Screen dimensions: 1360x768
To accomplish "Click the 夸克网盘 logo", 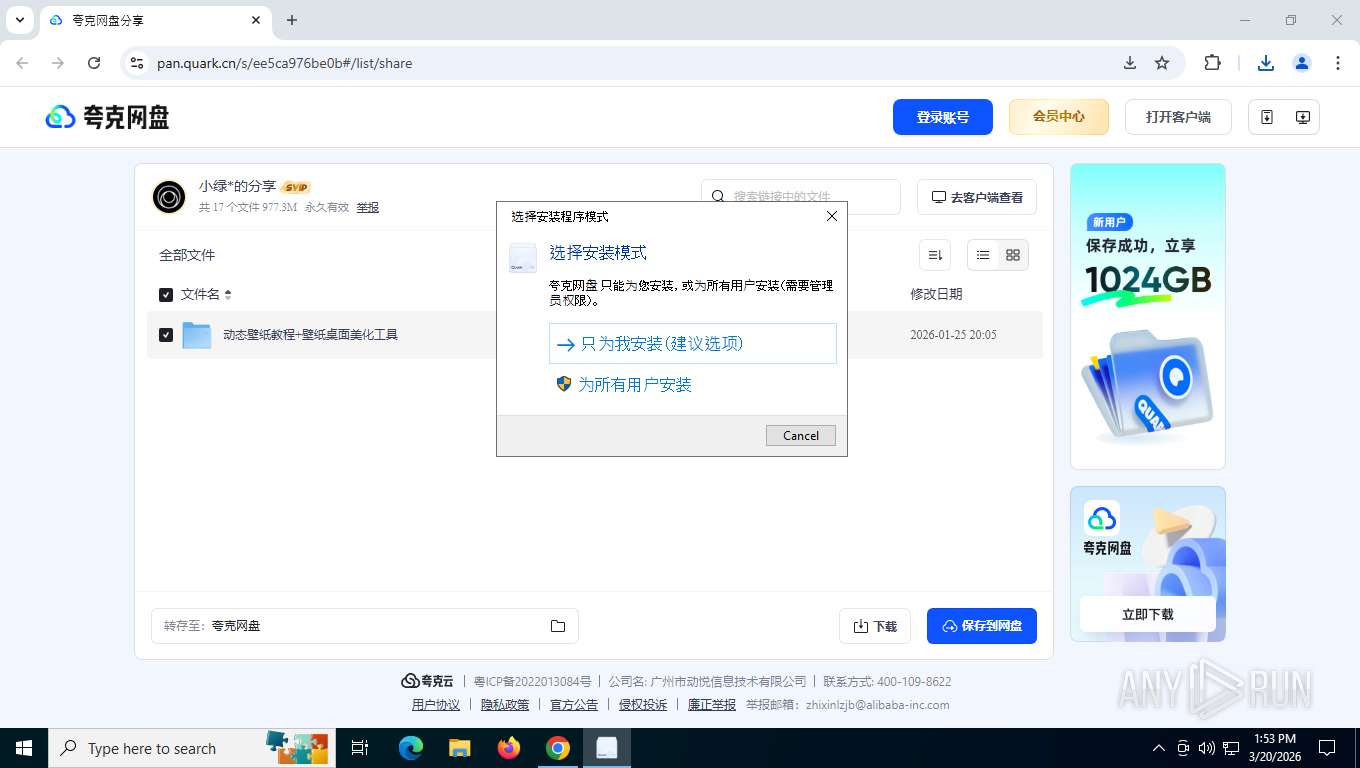I will click(107, 117).
